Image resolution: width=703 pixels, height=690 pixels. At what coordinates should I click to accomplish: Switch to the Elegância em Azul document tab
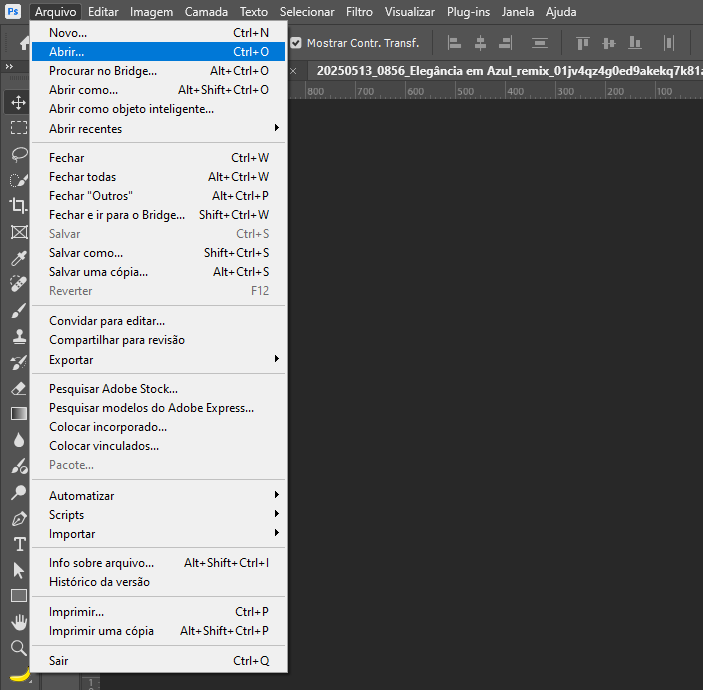(505, 71)
